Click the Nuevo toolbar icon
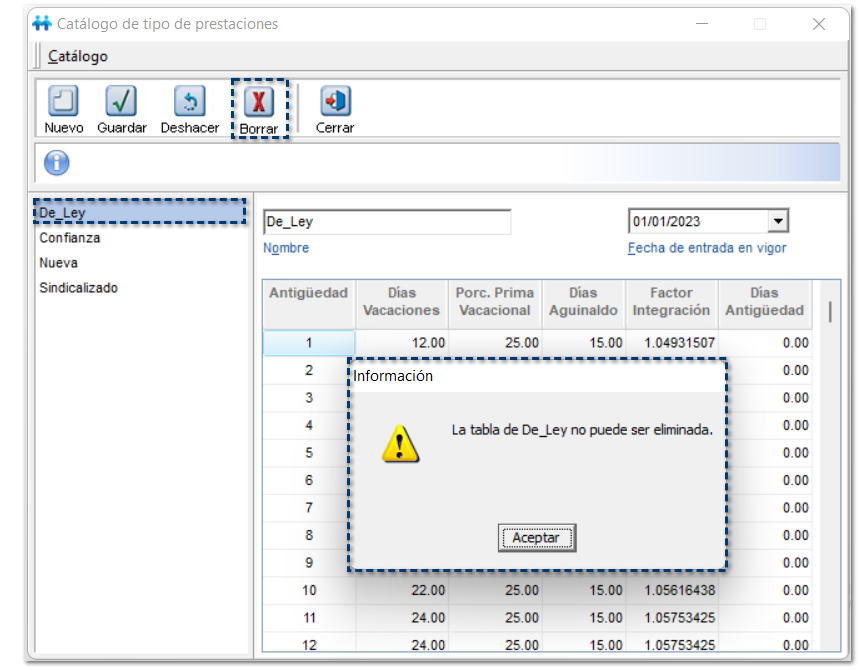The image size is (860, 670). (x=63, y=102)
